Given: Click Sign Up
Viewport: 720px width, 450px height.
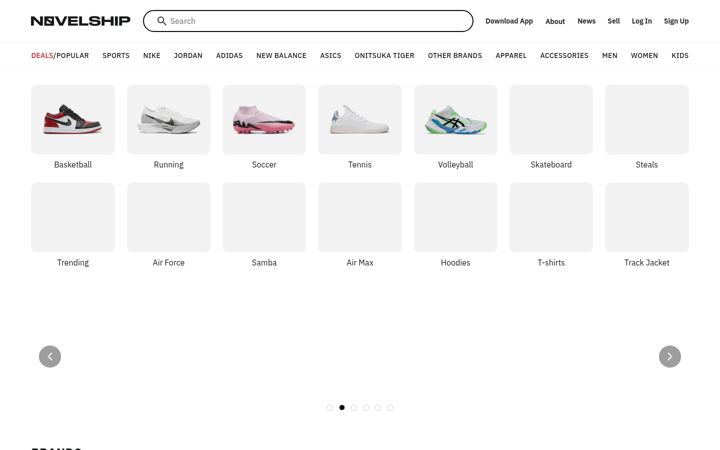Looking at the screenshot, I should 676,21.
